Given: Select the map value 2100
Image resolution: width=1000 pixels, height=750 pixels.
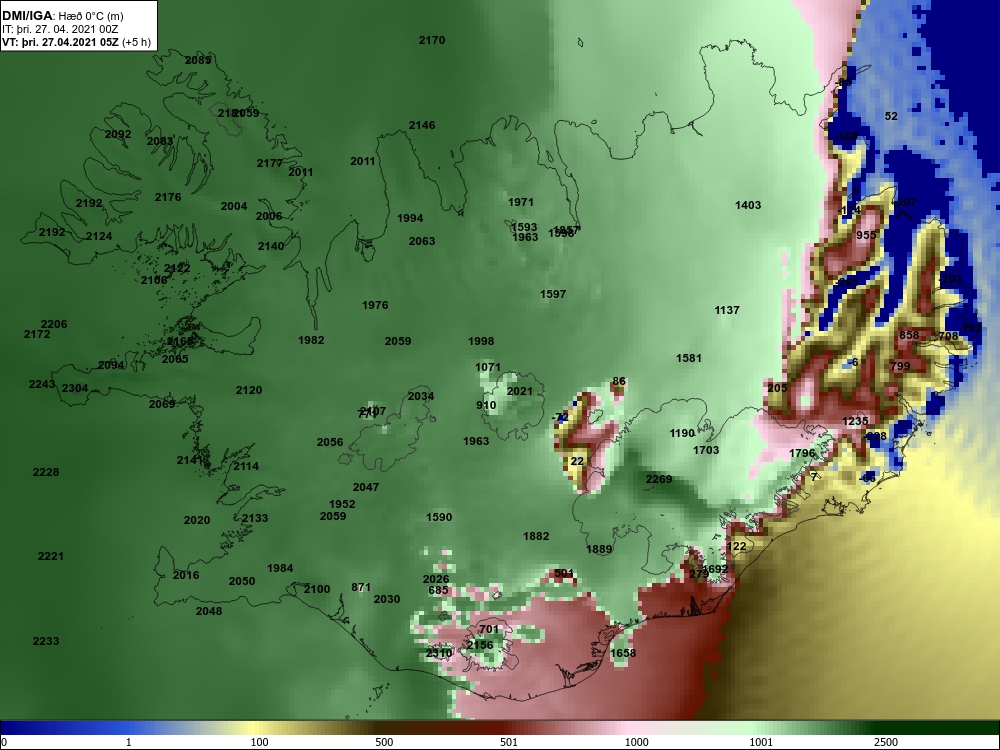Looking at the screenshot, I should click(317, 589).
